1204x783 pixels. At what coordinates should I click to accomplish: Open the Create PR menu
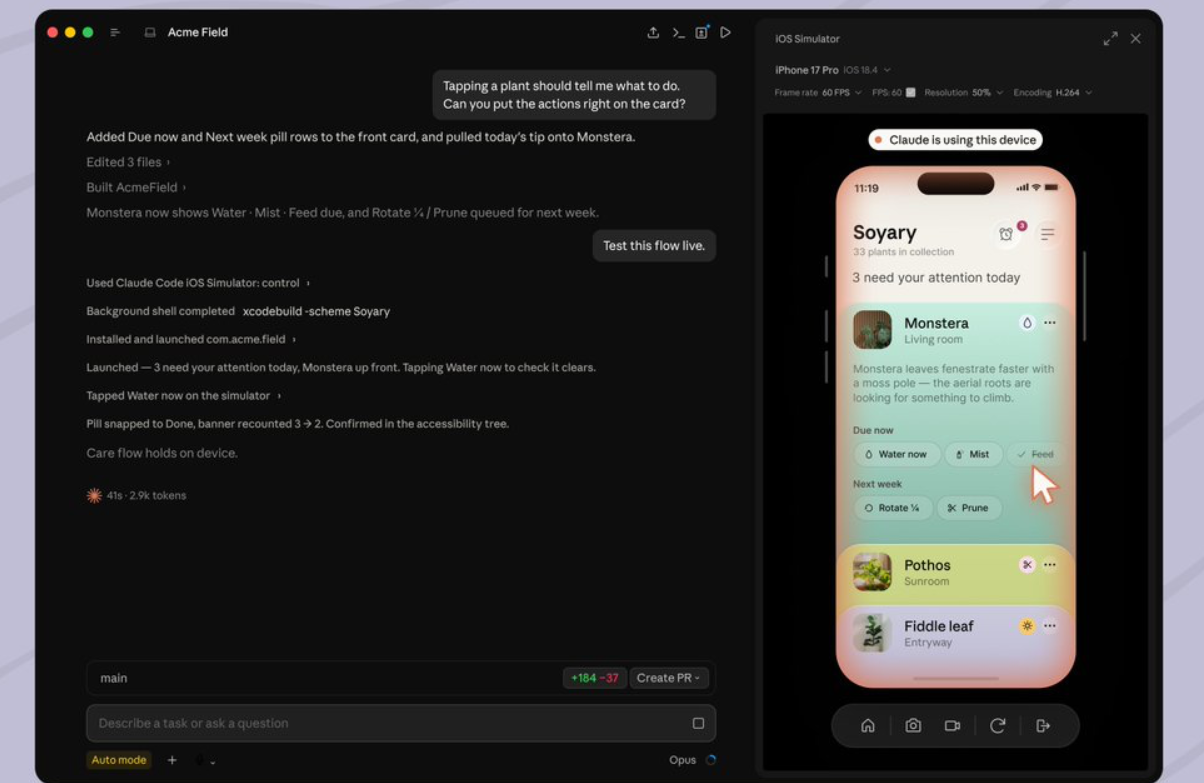(669, 678)
